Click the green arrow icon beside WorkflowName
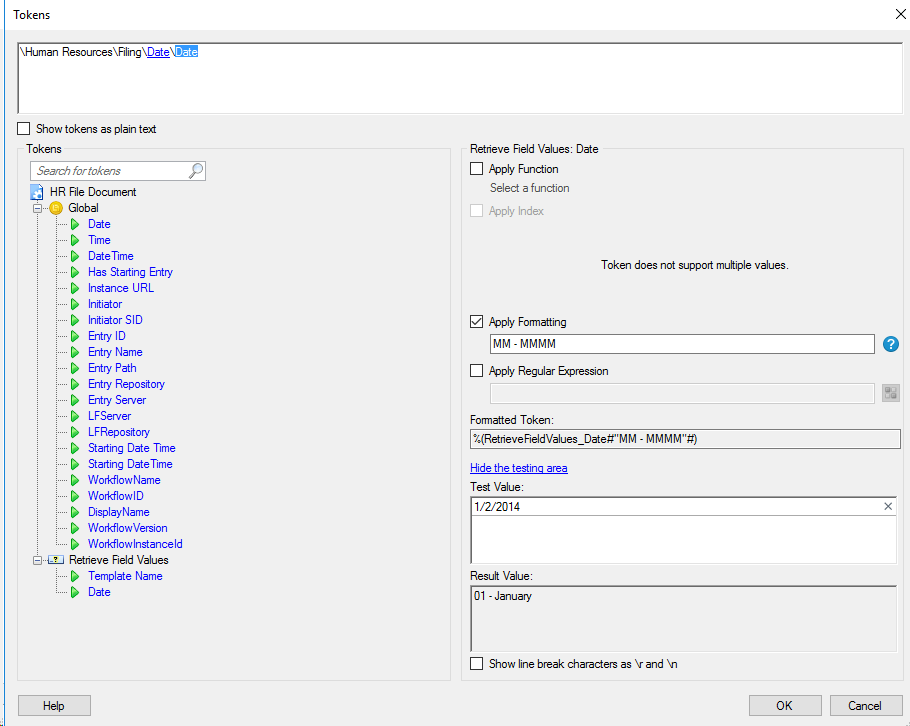Viewport: 910px width, 726px height. [x=75, y=480]
